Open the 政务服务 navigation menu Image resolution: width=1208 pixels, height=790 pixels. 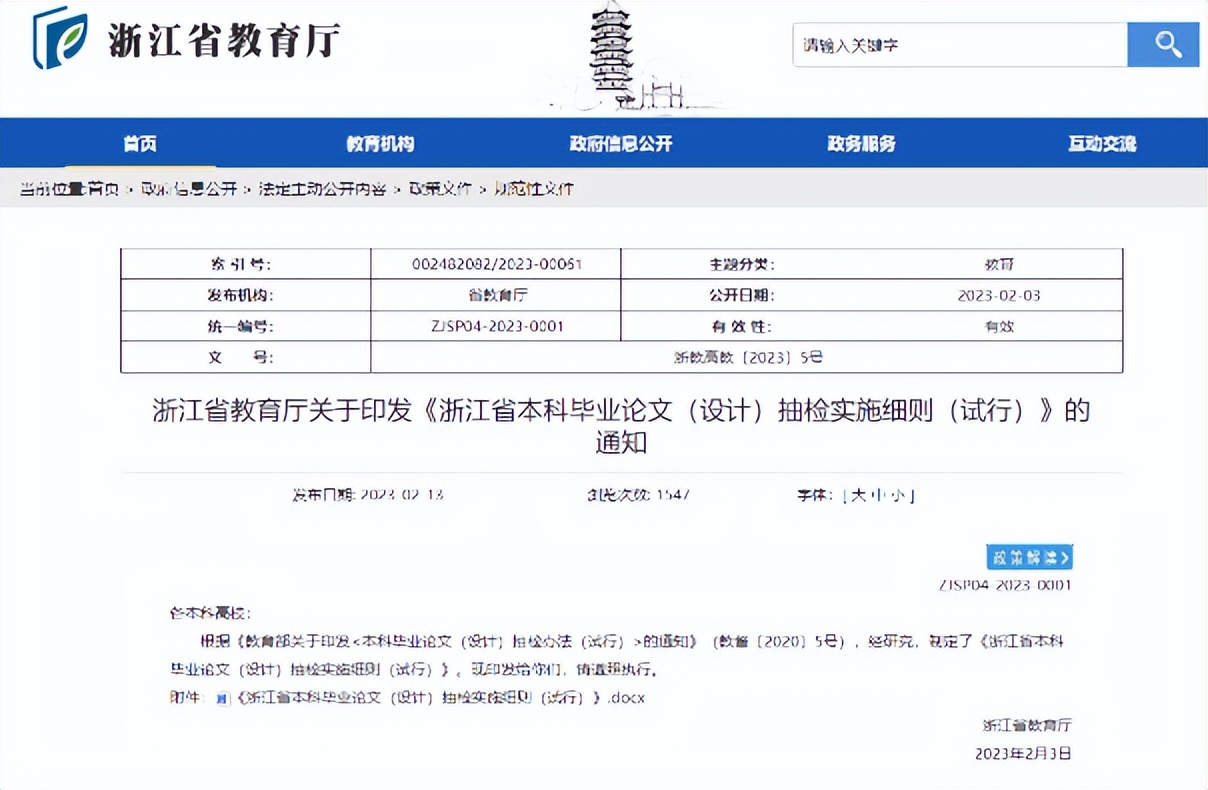[x=861, y=142]
